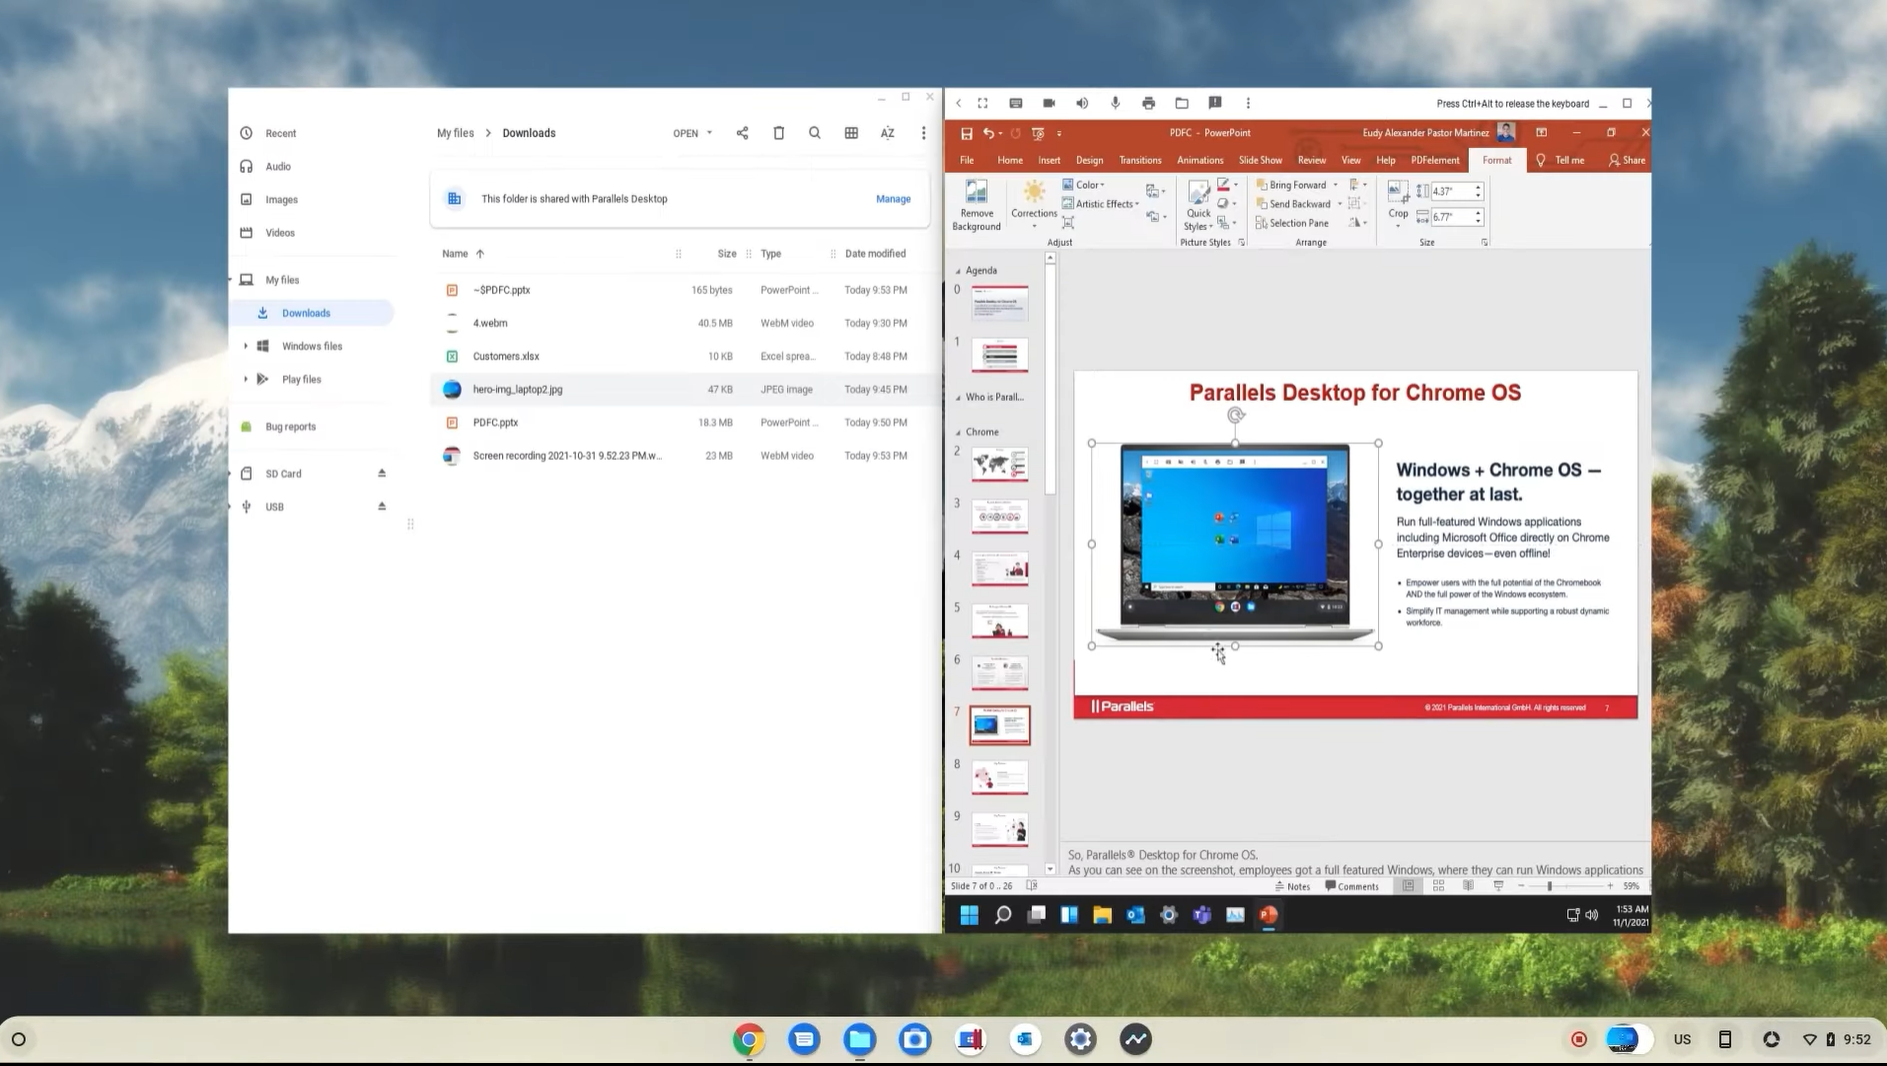Viewport: 1887px width, 1066px height.
Task: Click the Parallels shared folder icon
Action: [1182, 103]
